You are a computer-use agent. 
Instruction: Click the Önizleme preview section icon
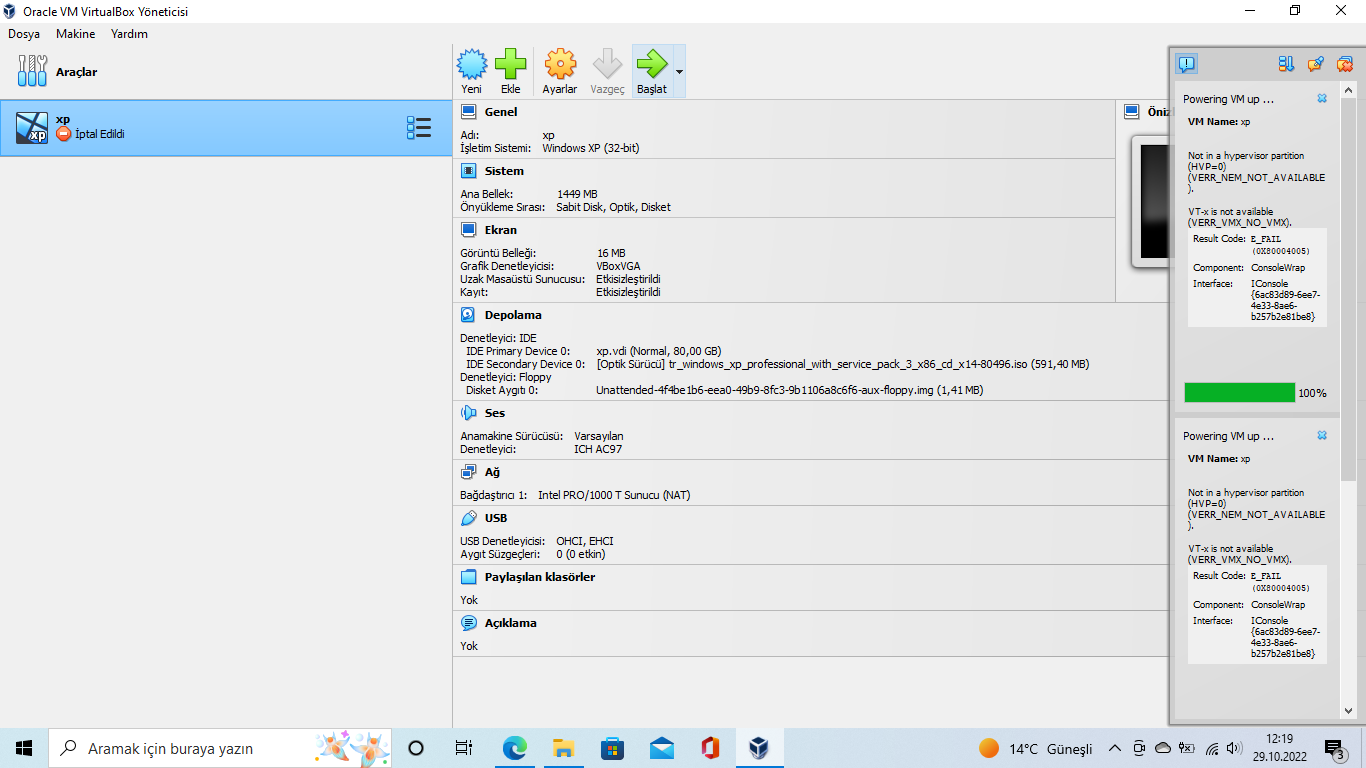pos(1132,111)
